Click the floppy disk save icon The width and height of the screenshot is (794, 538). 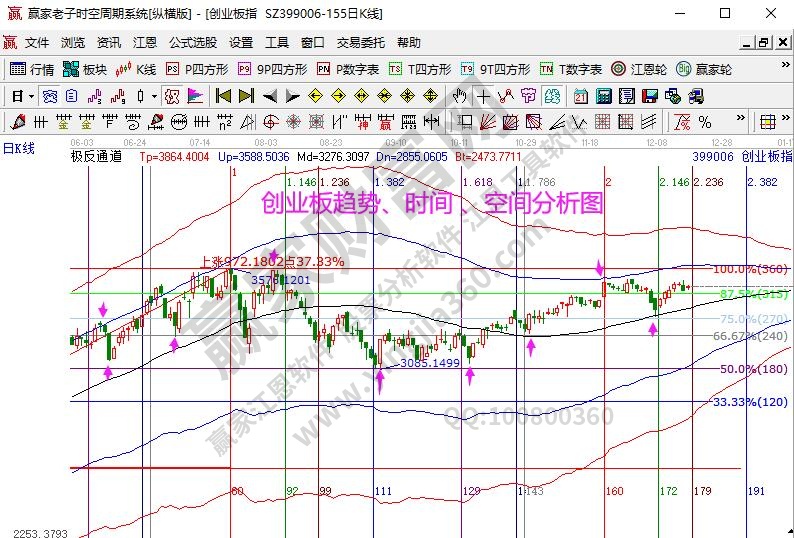649,96
